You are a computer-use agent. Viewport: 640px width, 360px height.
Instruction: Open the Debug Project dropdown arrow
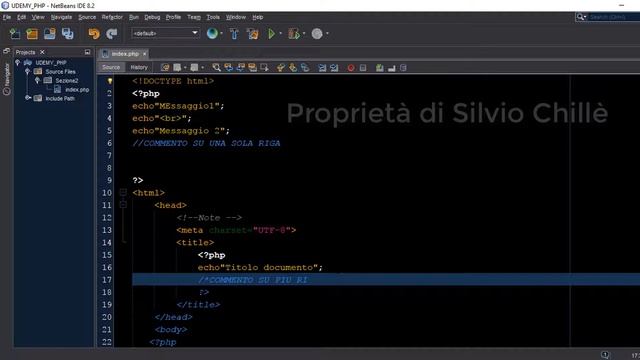coord(304,33)
